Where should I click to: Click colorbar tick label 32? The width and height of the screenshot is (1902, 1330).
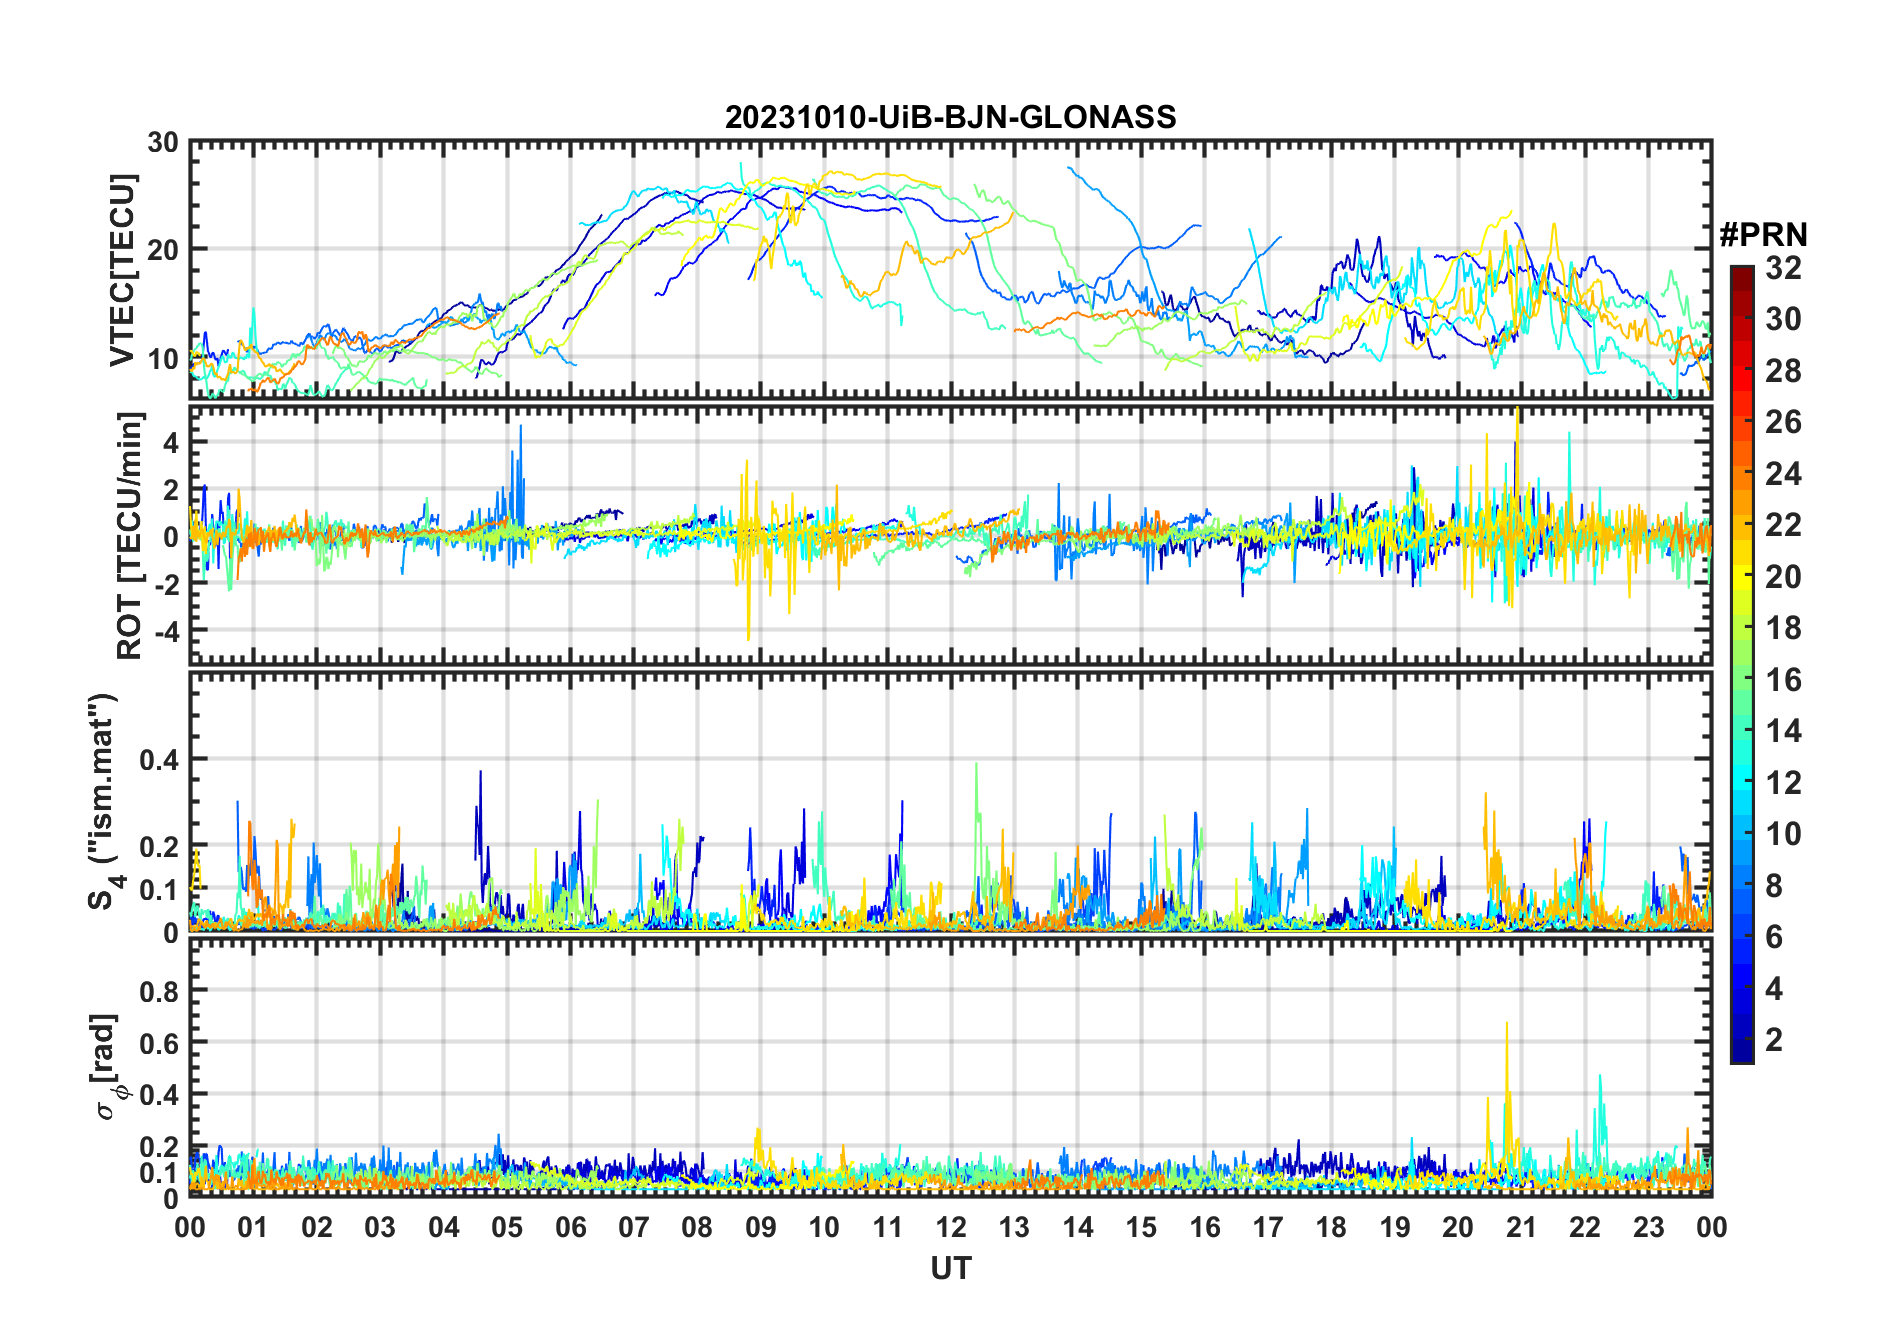[1783, 268]
